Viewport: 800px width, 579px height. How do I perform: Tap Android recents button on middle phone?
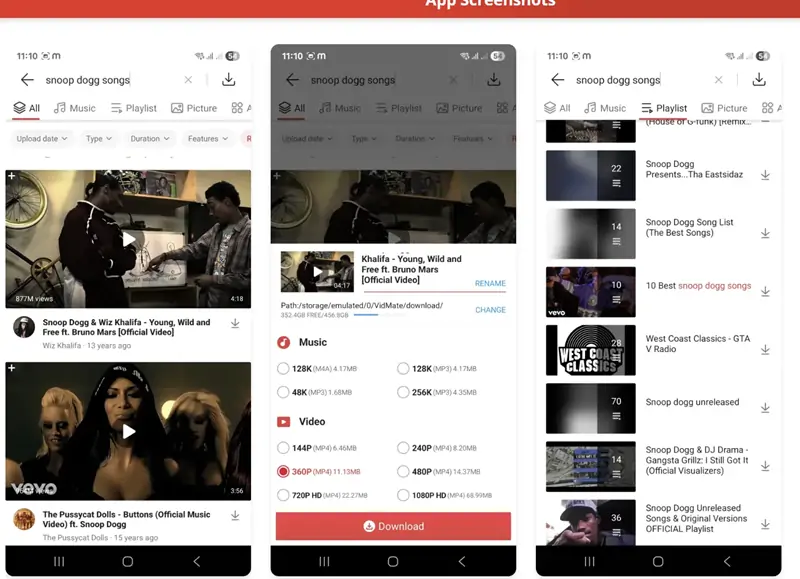pyautogui.click(x=324, y=562)
